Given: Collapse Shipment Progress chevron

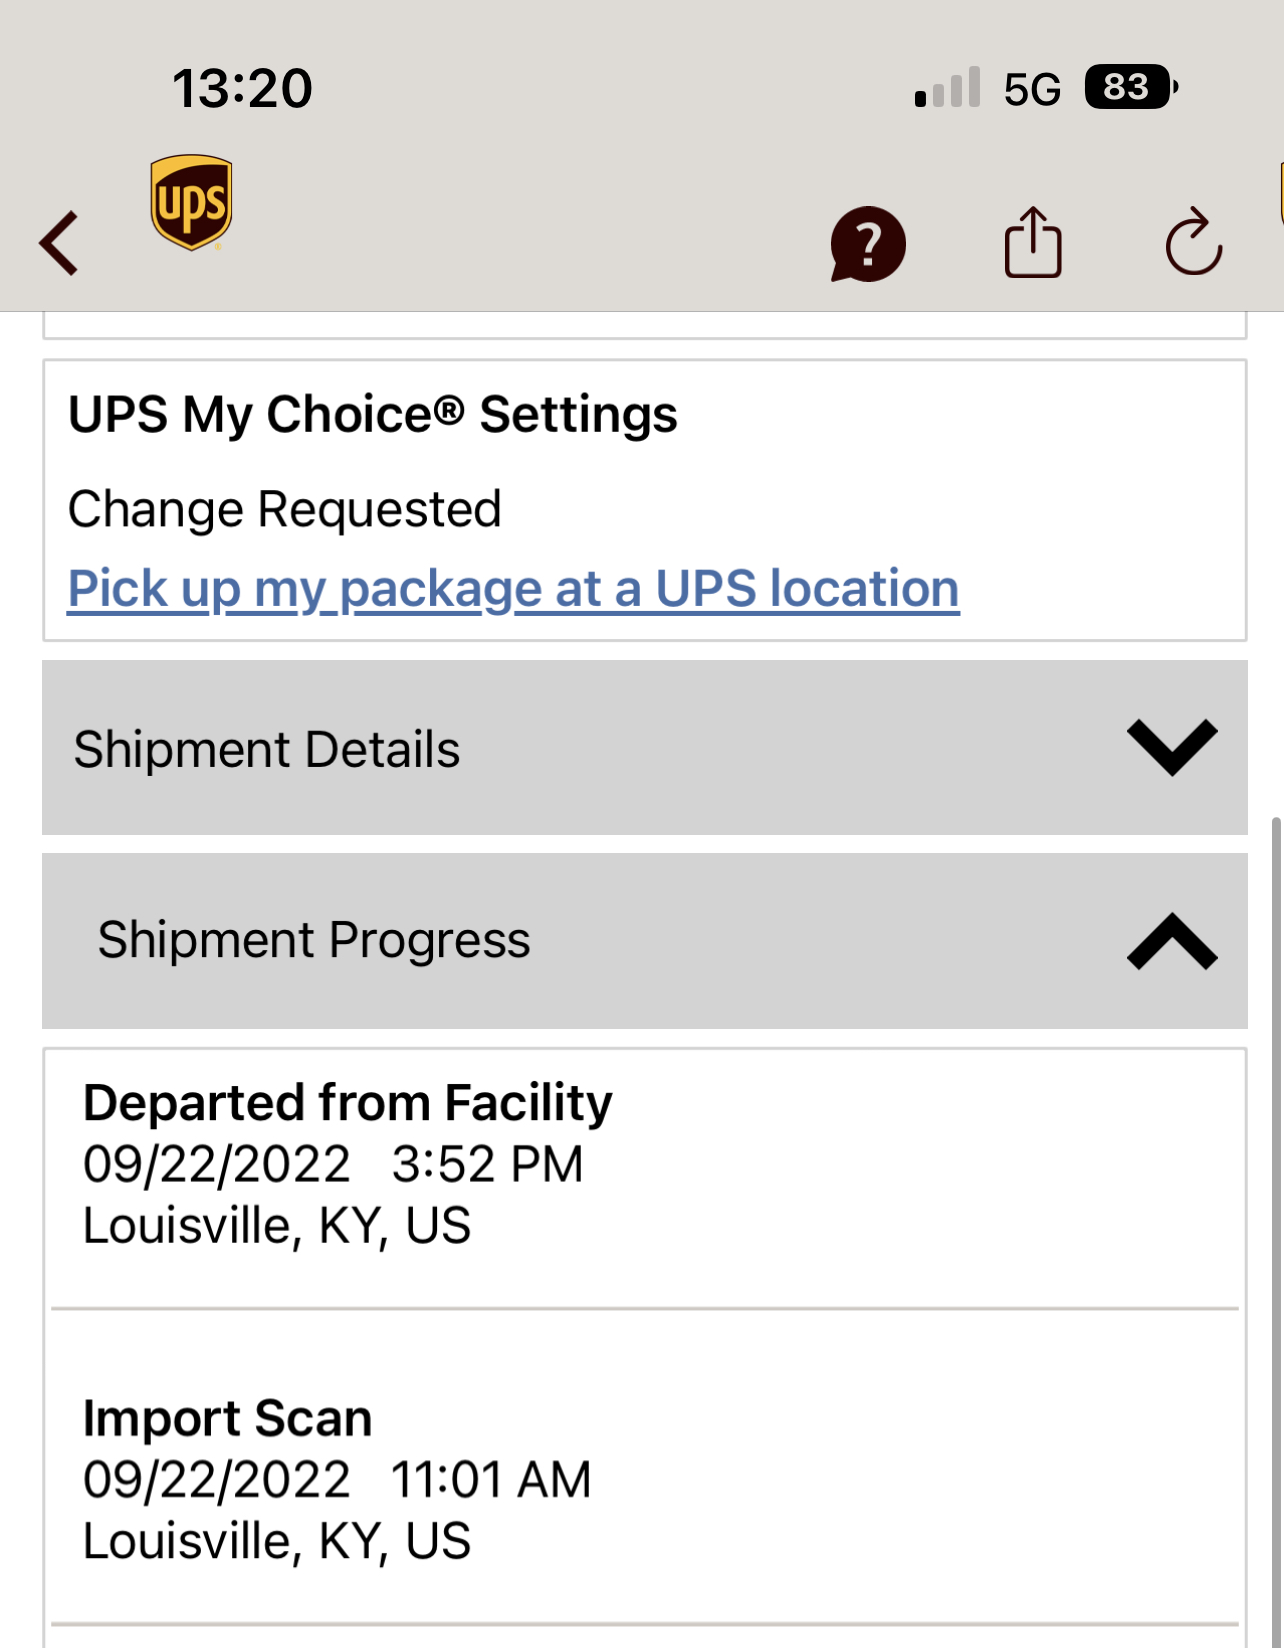Looking at the screenshot, I should click(x=1171, y=941).
